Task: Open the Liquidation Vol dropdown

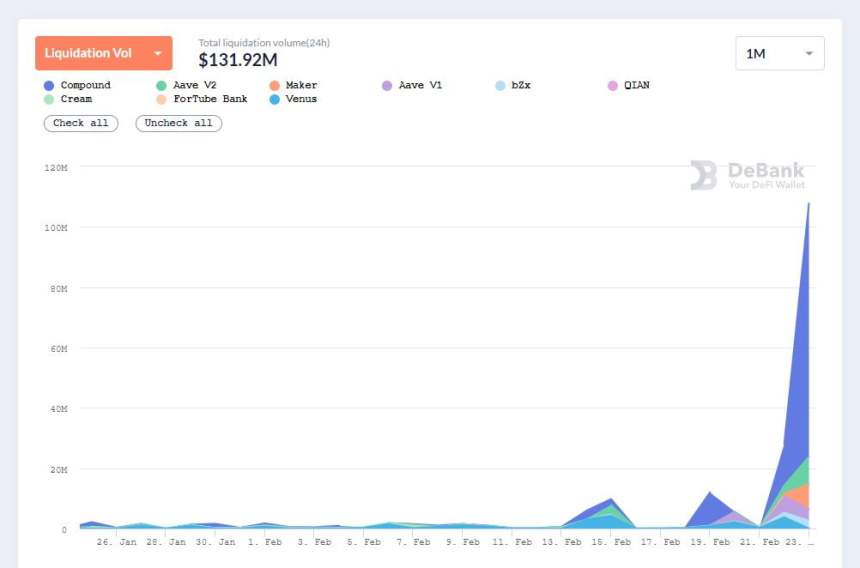Action: point(104,53)
